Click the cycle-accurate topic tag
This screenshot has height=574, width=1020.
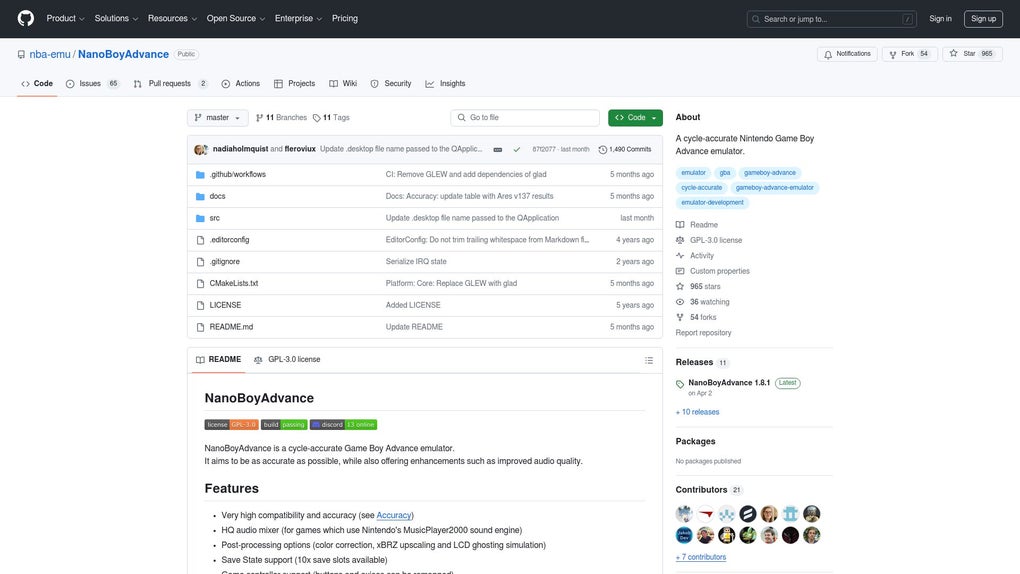701,187
